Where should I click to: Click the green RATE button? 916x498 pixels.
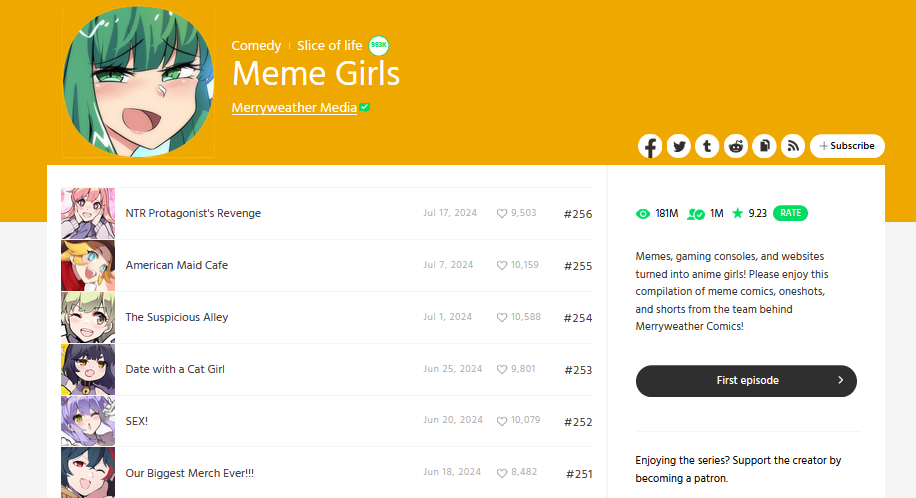tap(790, 213)
